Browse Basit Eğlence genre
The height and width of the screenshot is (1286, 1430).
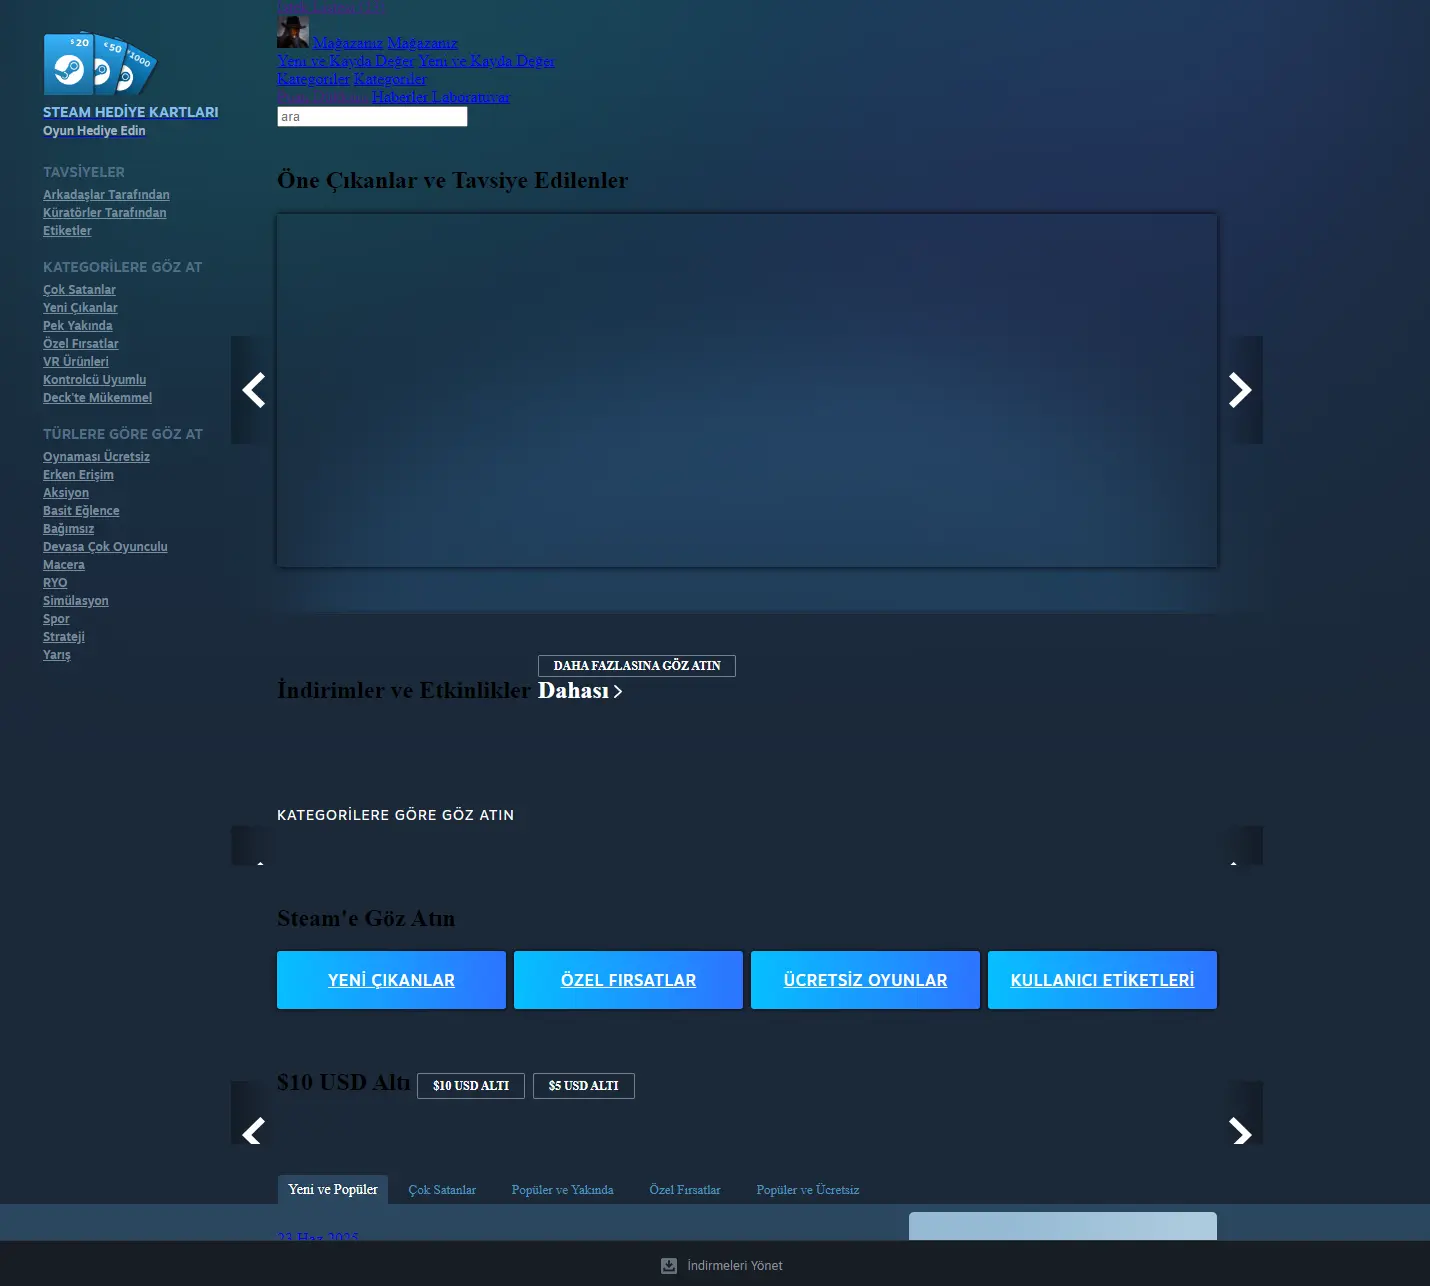[x=81, y=511]
